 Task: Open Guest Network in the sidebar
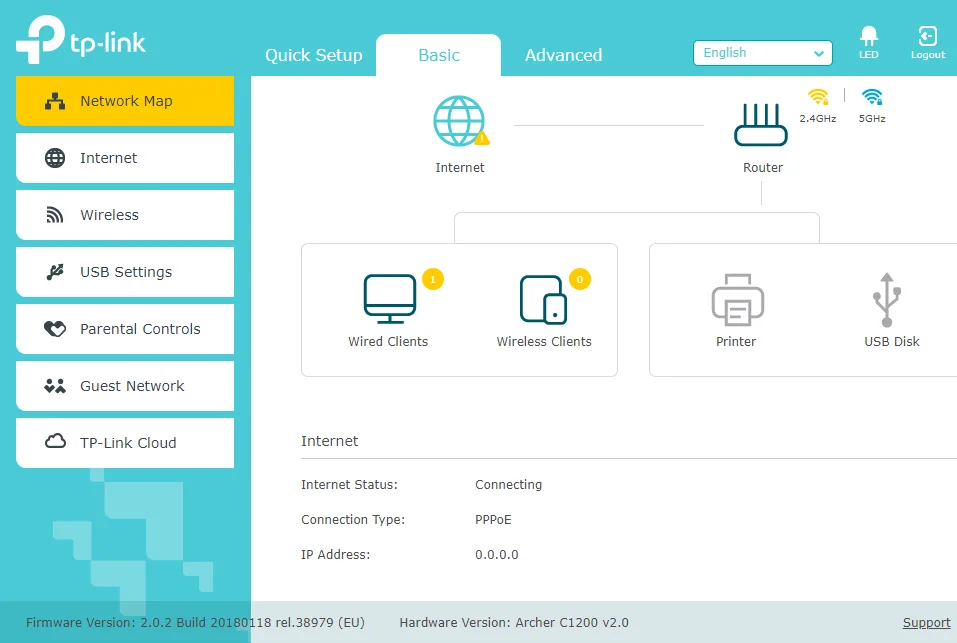coord(125,386)
